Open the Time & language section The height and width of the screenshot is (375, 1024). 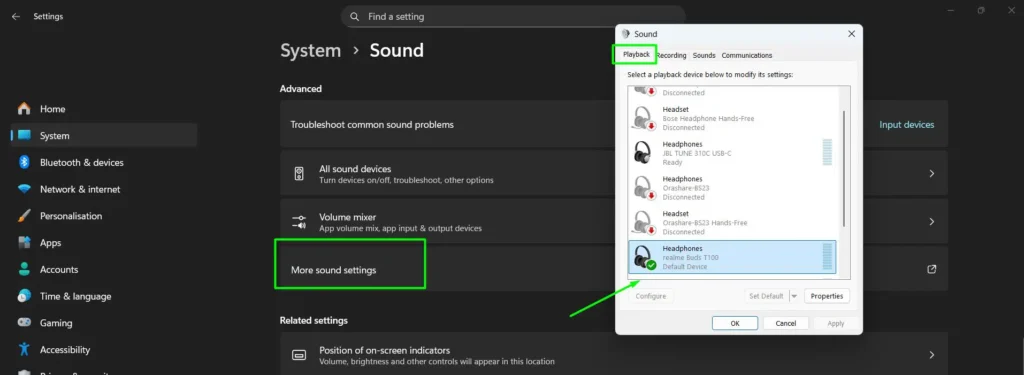tap(76, 296)
